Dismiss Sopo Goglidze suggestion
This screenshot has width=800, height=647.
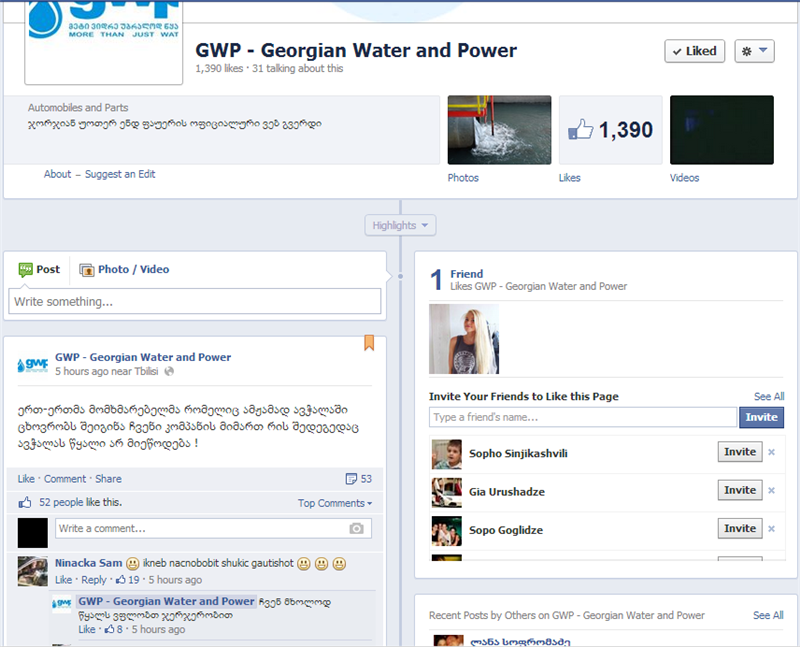click(771, 529)
